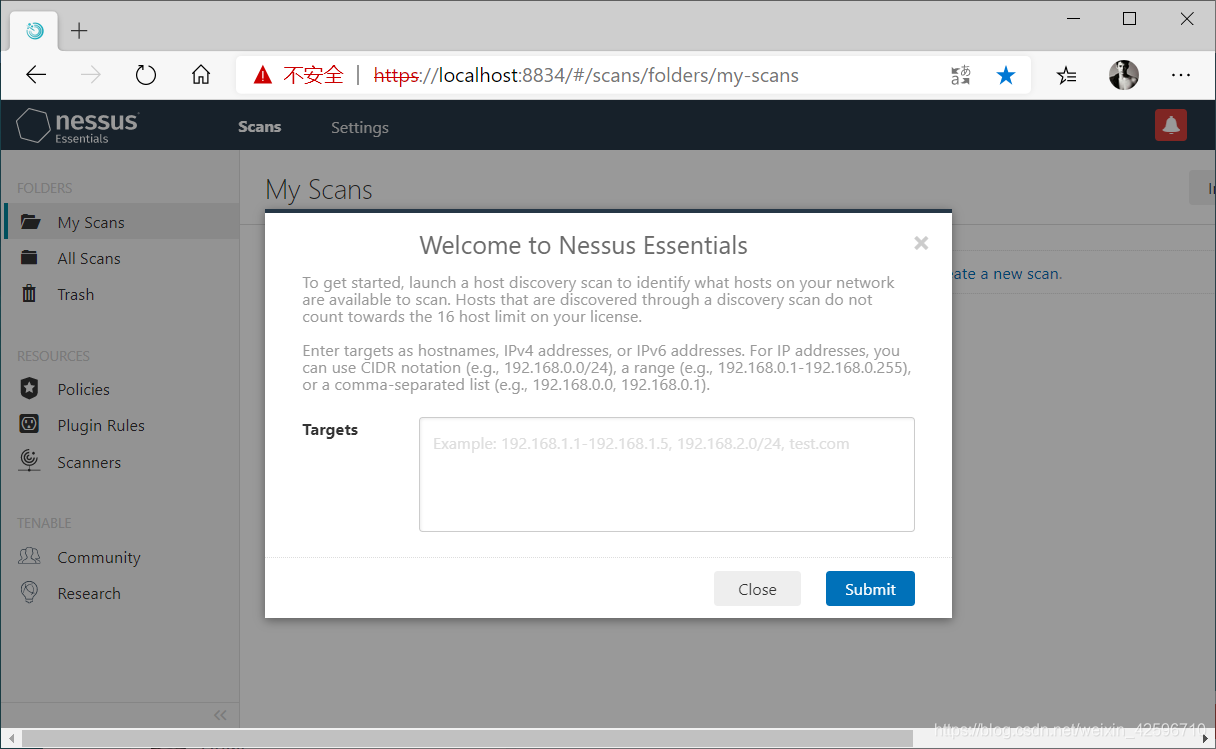Click the create a new scan link
1216x749 pixels.
(x=1006, y=273)
